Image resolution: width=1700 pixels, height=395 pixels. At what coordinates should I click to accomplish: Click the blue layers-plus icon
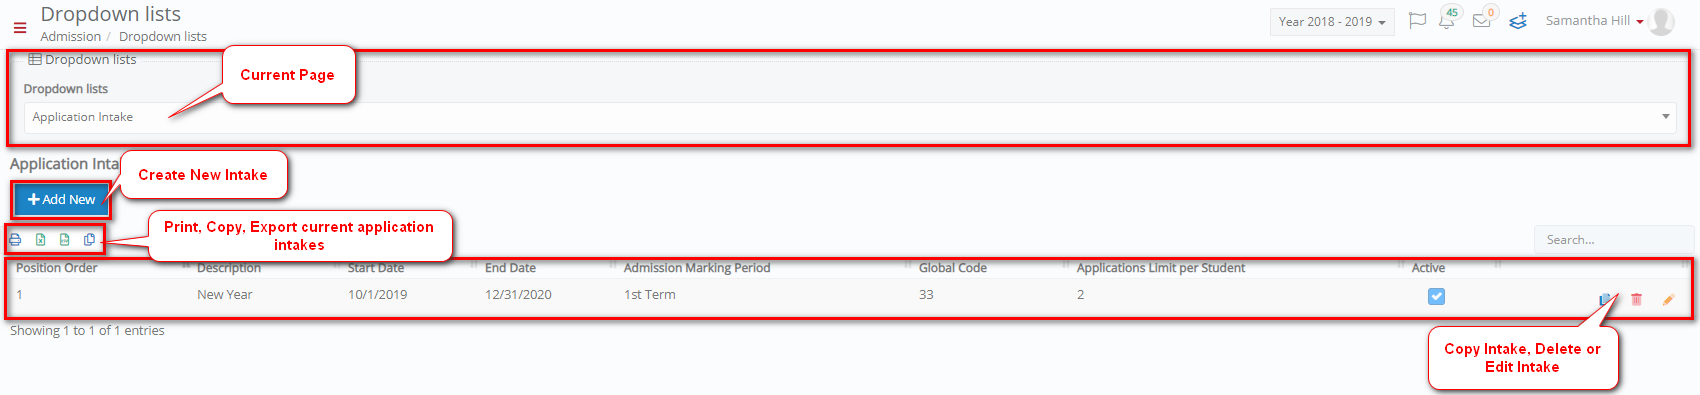pos(1518,21)
